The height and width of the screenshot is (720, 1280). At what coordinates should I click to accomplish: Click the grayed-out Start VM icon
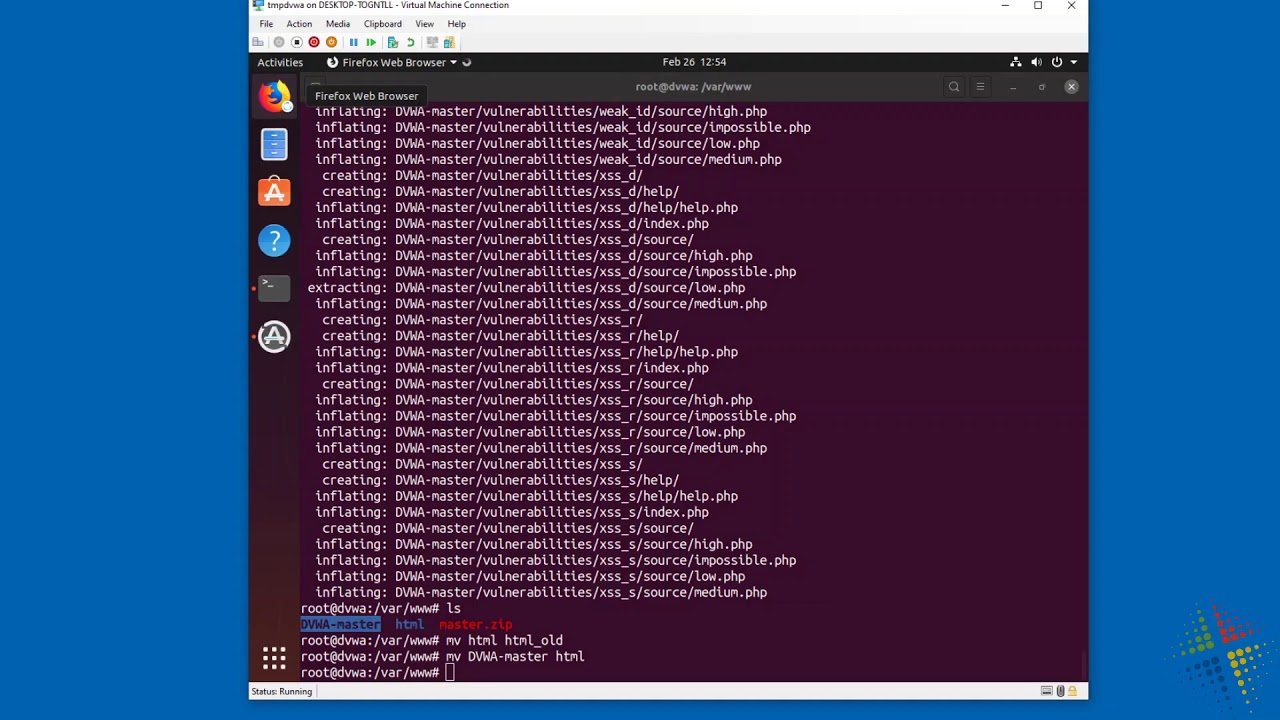tap(279, 42)
